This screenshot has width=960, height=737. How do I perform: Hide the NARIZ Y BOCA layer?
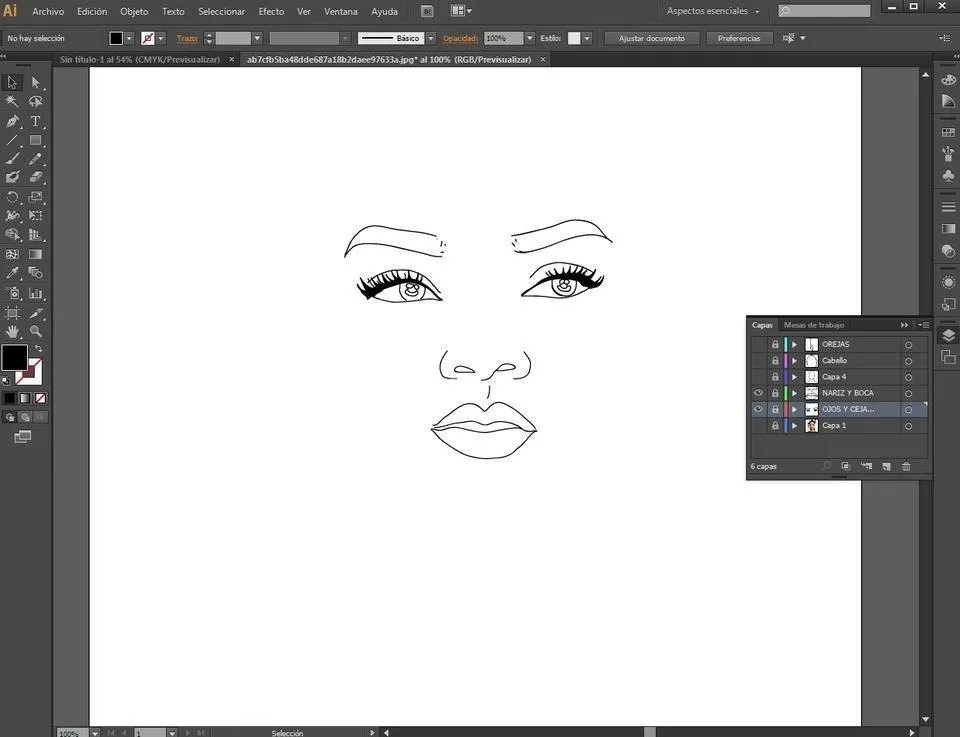[x=758, y=393]
